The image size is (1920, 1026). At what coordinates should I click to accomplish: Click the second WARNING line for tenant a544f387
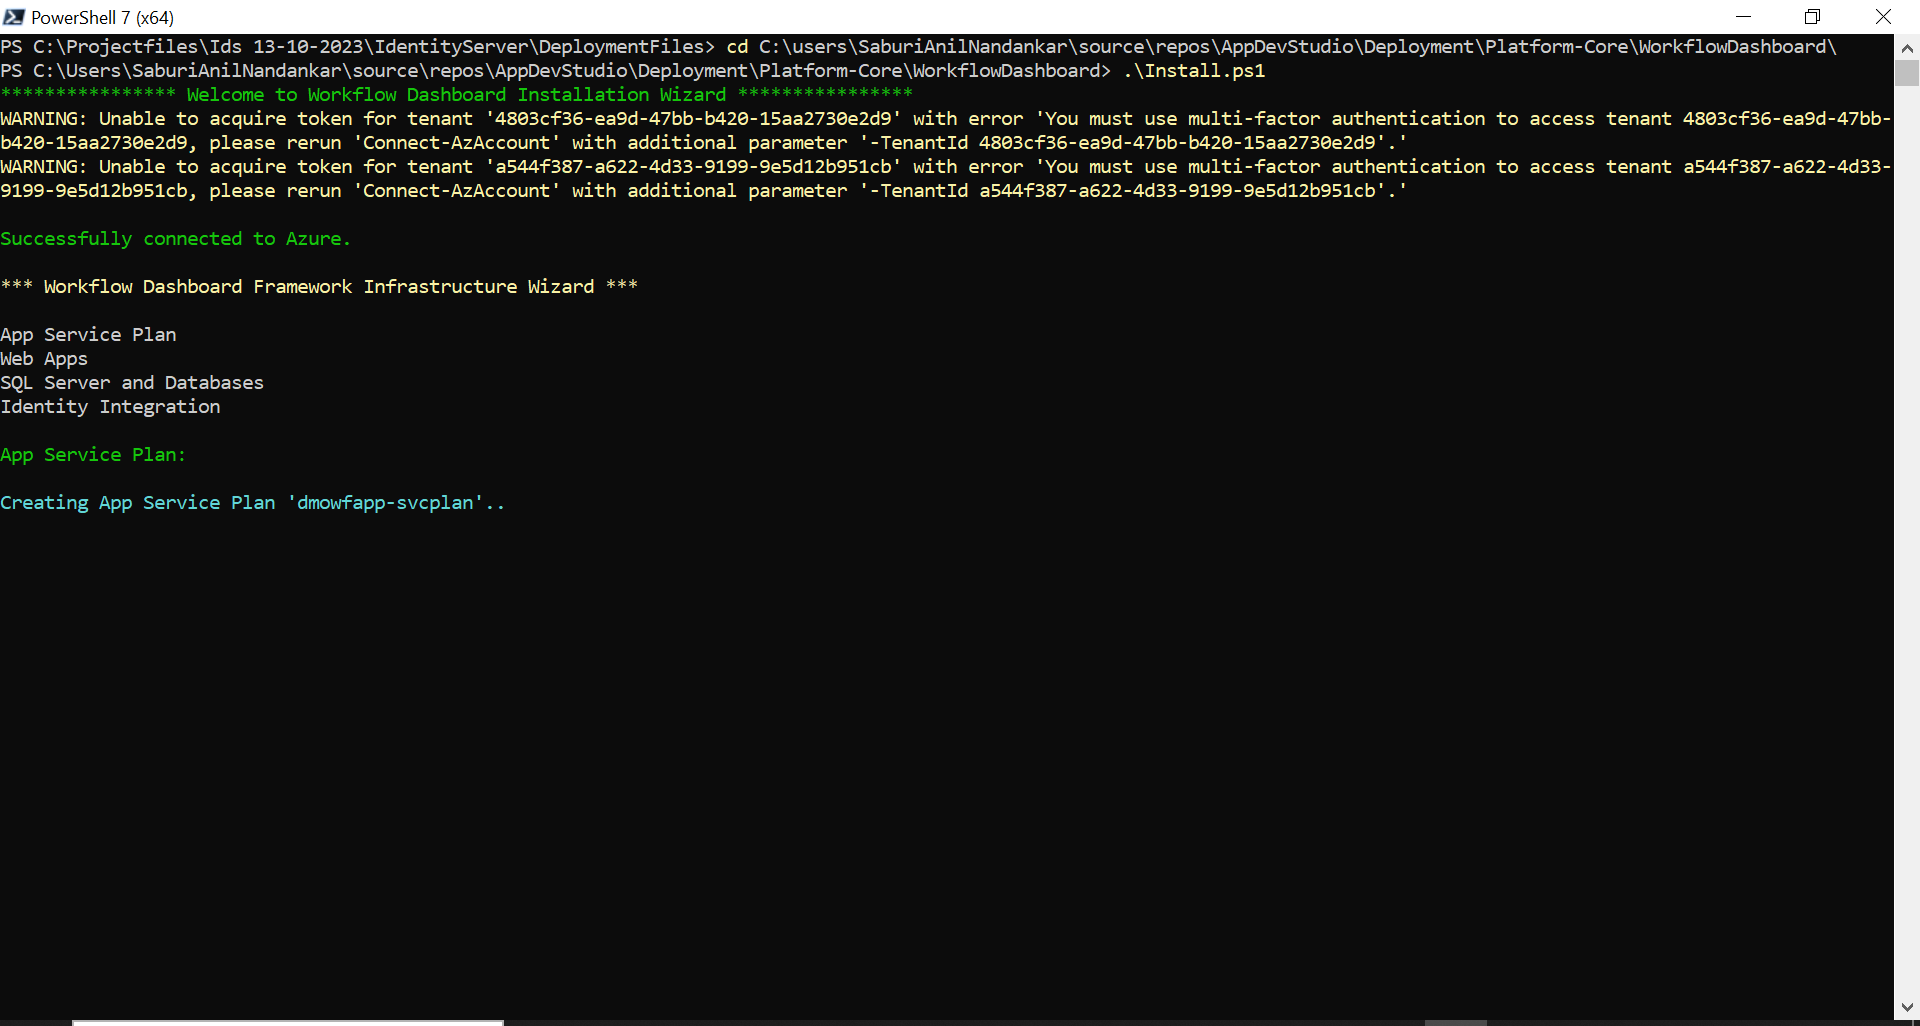point(945,167)
